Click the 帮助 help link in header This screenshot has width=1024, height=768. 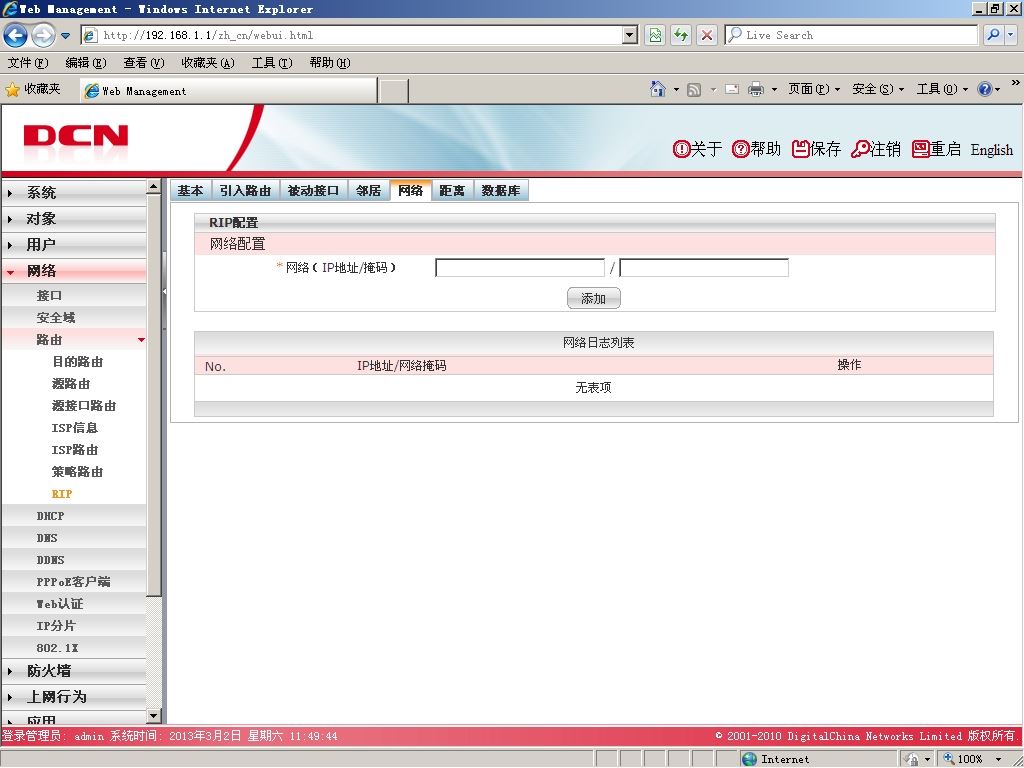pyautogui.click(x=756, y=149)
